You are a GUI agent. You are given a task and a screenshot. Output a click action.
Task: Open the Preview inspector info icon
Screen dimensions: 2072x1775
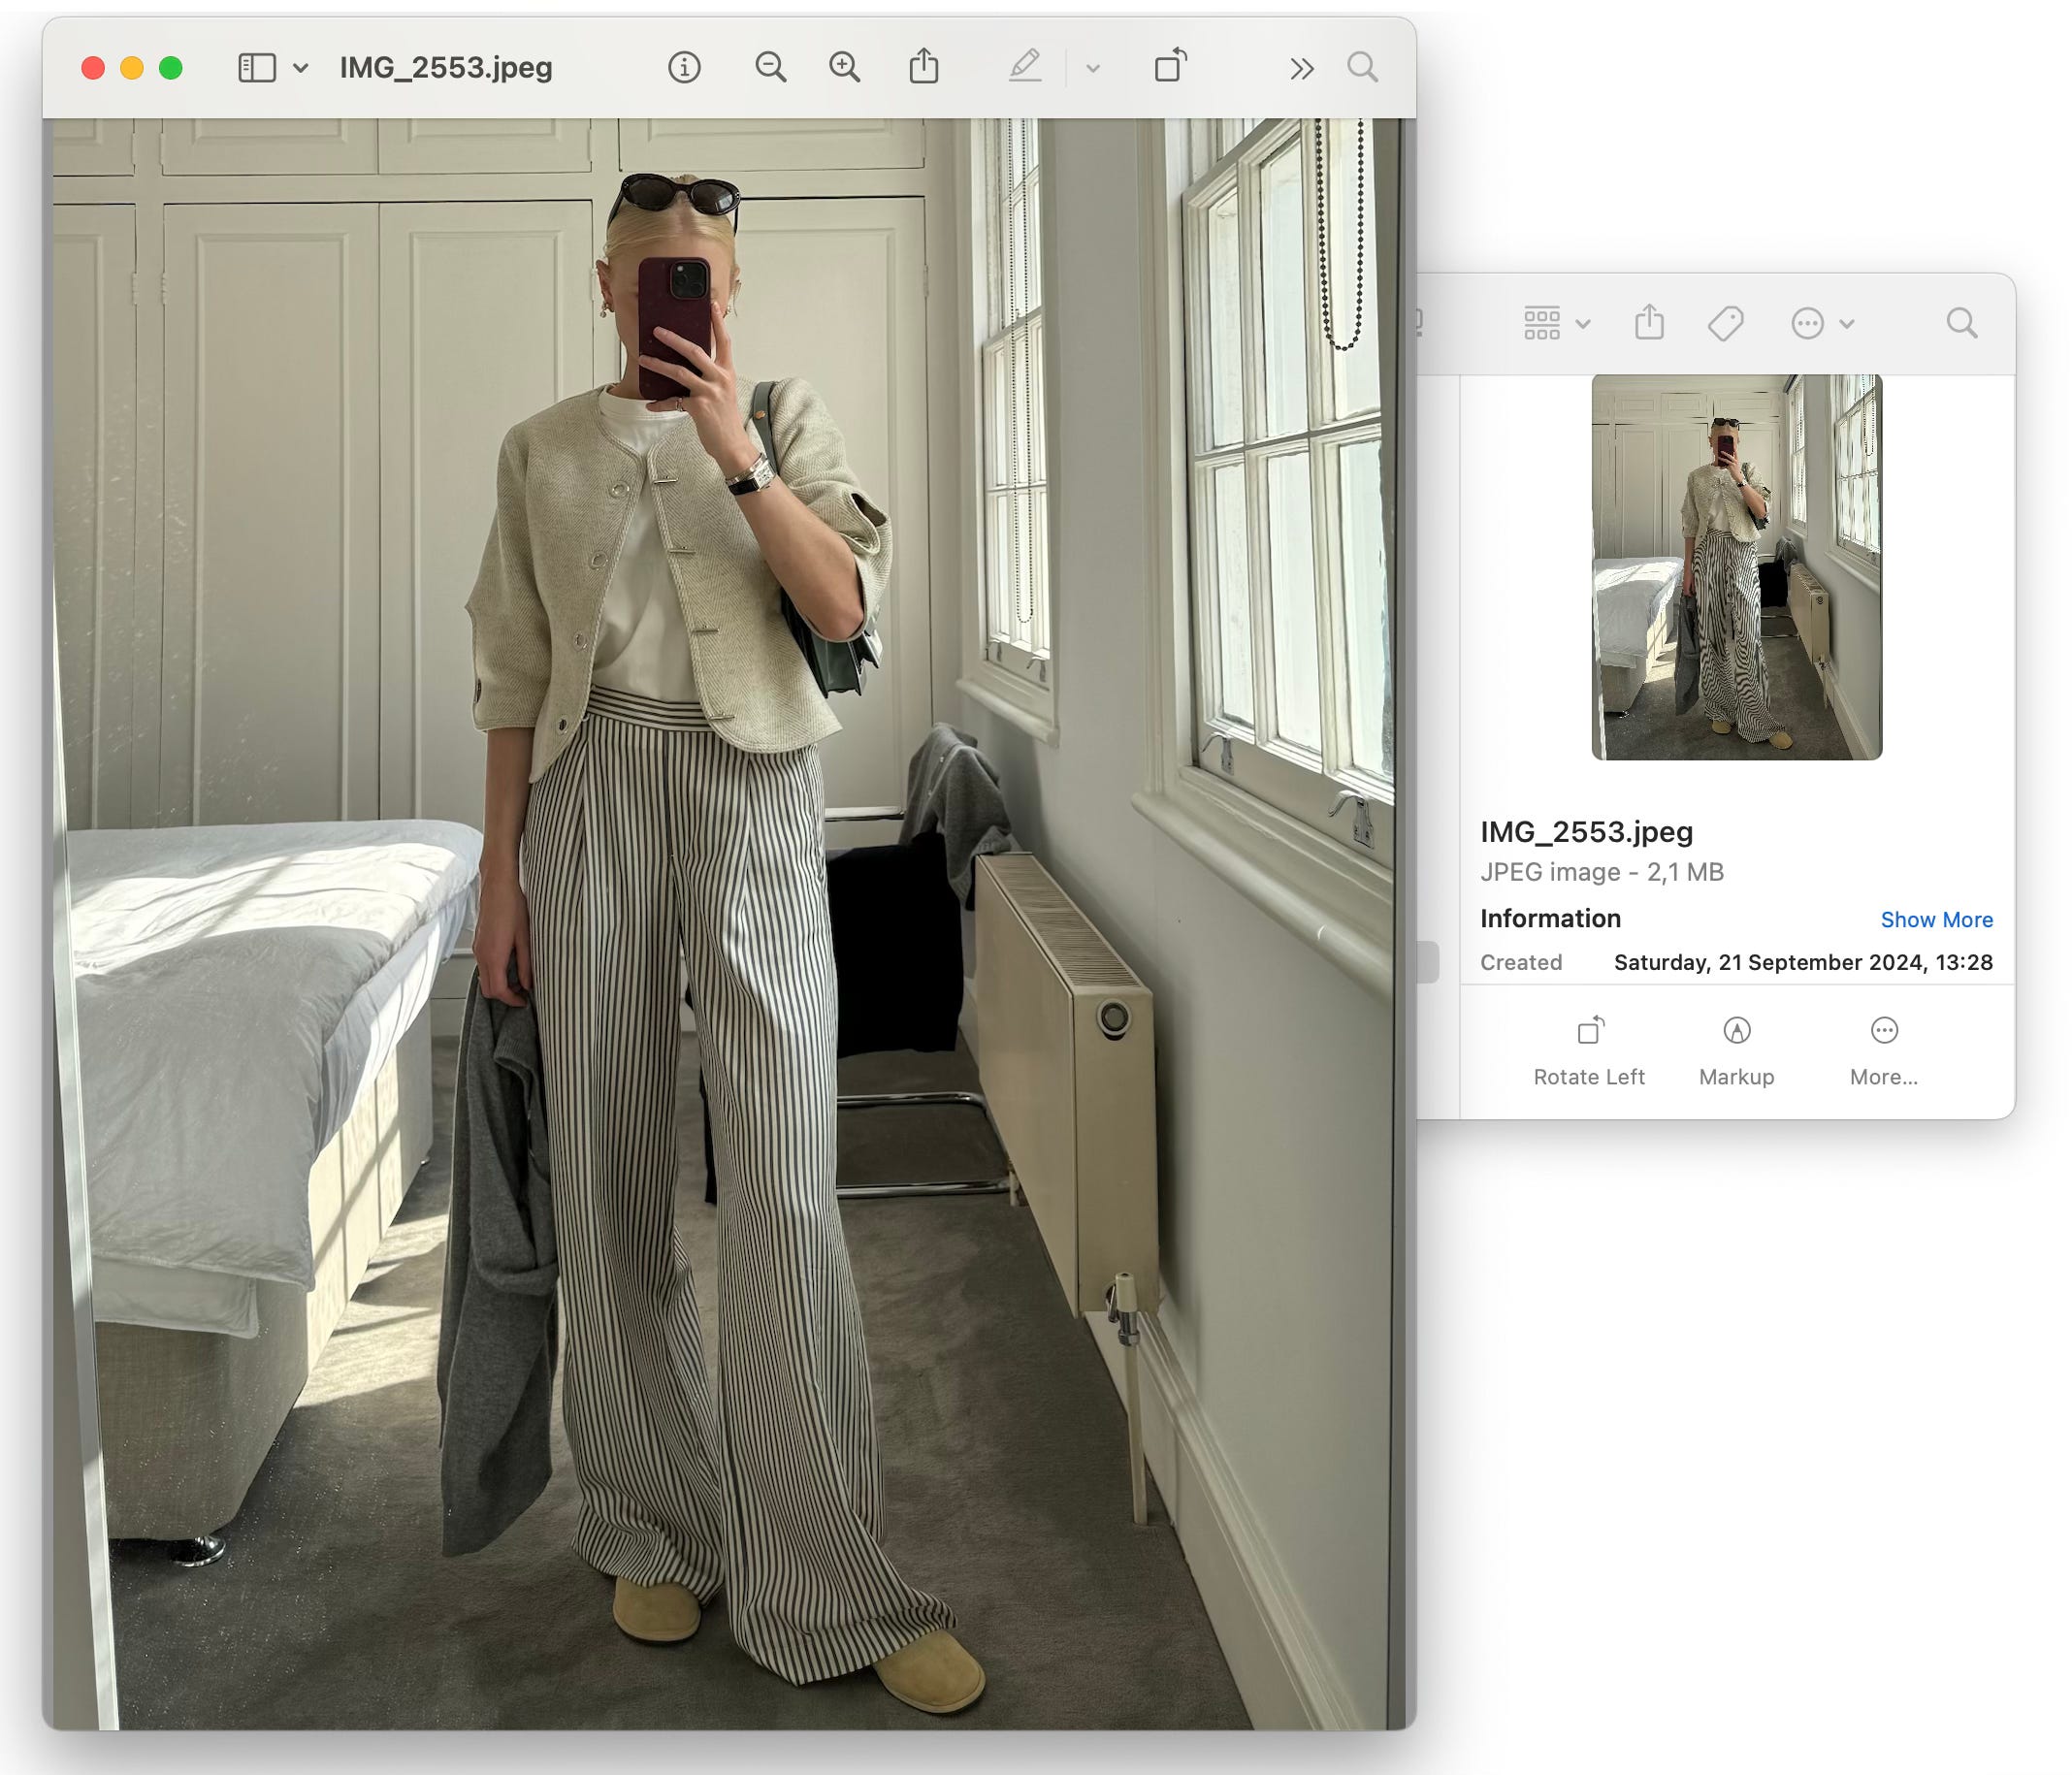[x=684, y=68]
